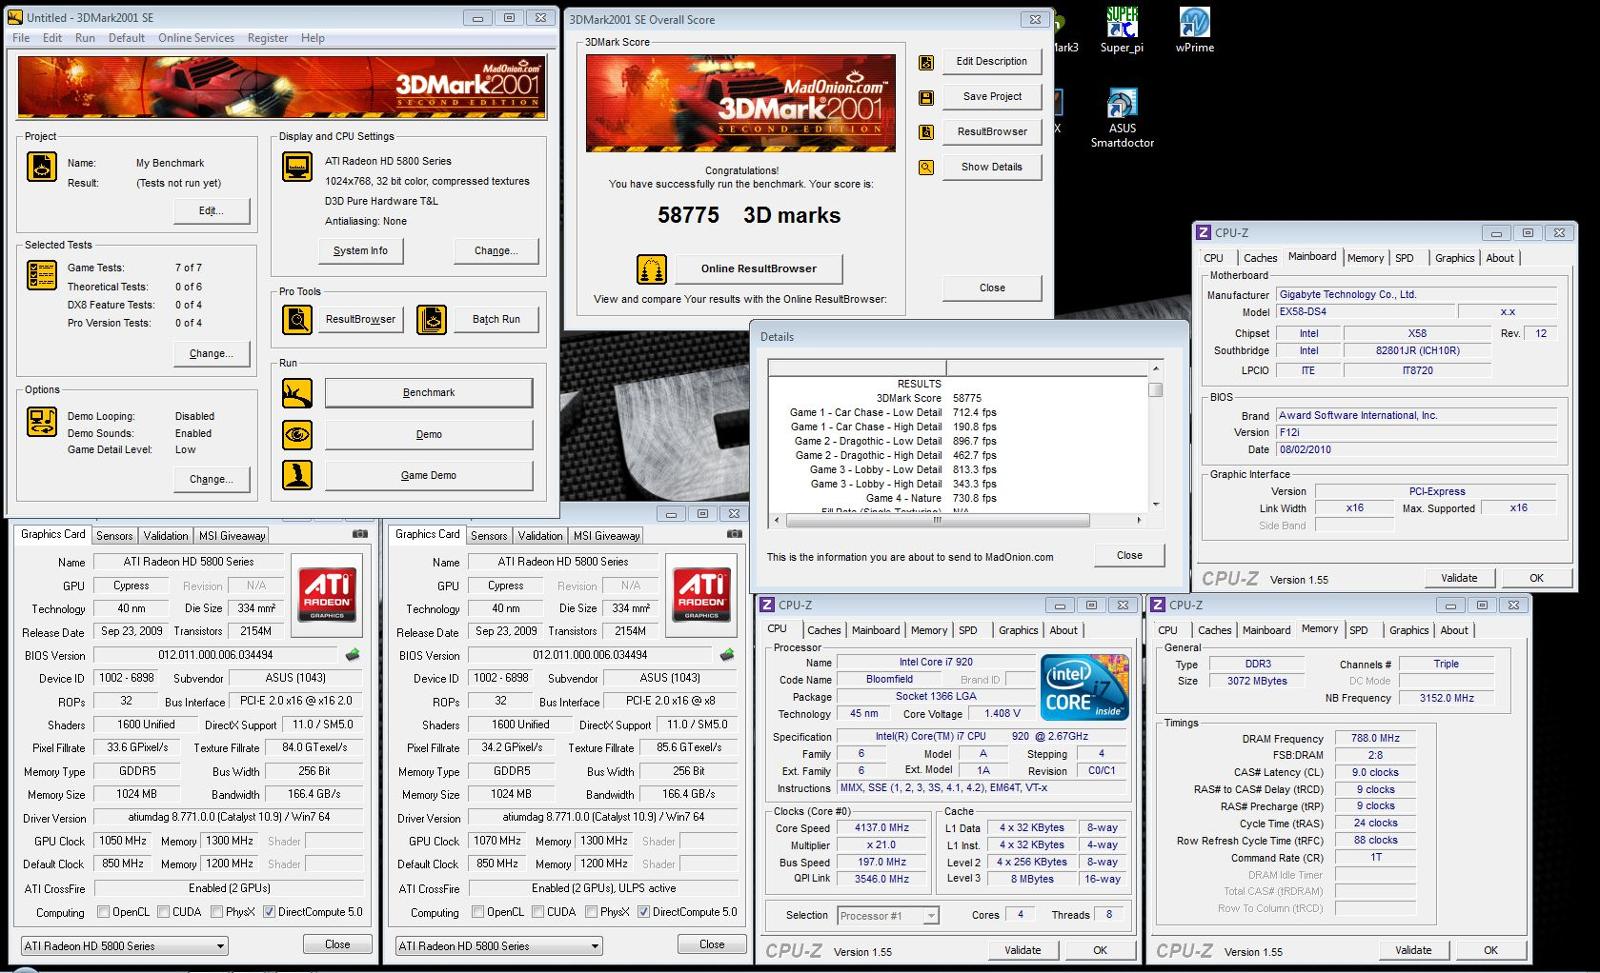Screen dimensions: 1600x973
Task: Click the Save Project floppy icon
Action: pos(926,97)
